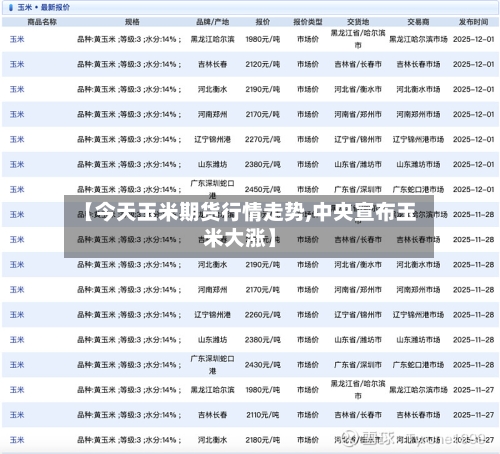Select the 2430元/吨 price cell
Screen dimensions: 500x454
coord(262,365)
